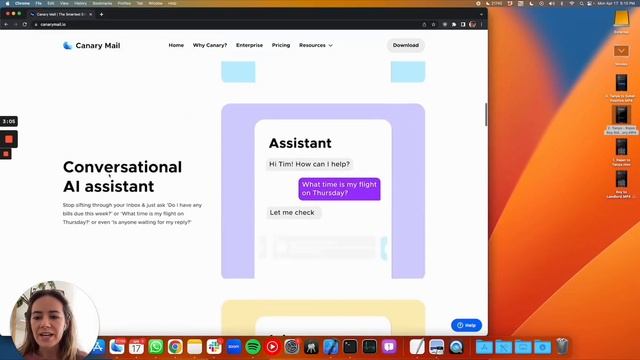Image resolution: width=640 pixels, height=360 pixels.
Task: Click the Canary Mail logo
Action: pos(91,45)
